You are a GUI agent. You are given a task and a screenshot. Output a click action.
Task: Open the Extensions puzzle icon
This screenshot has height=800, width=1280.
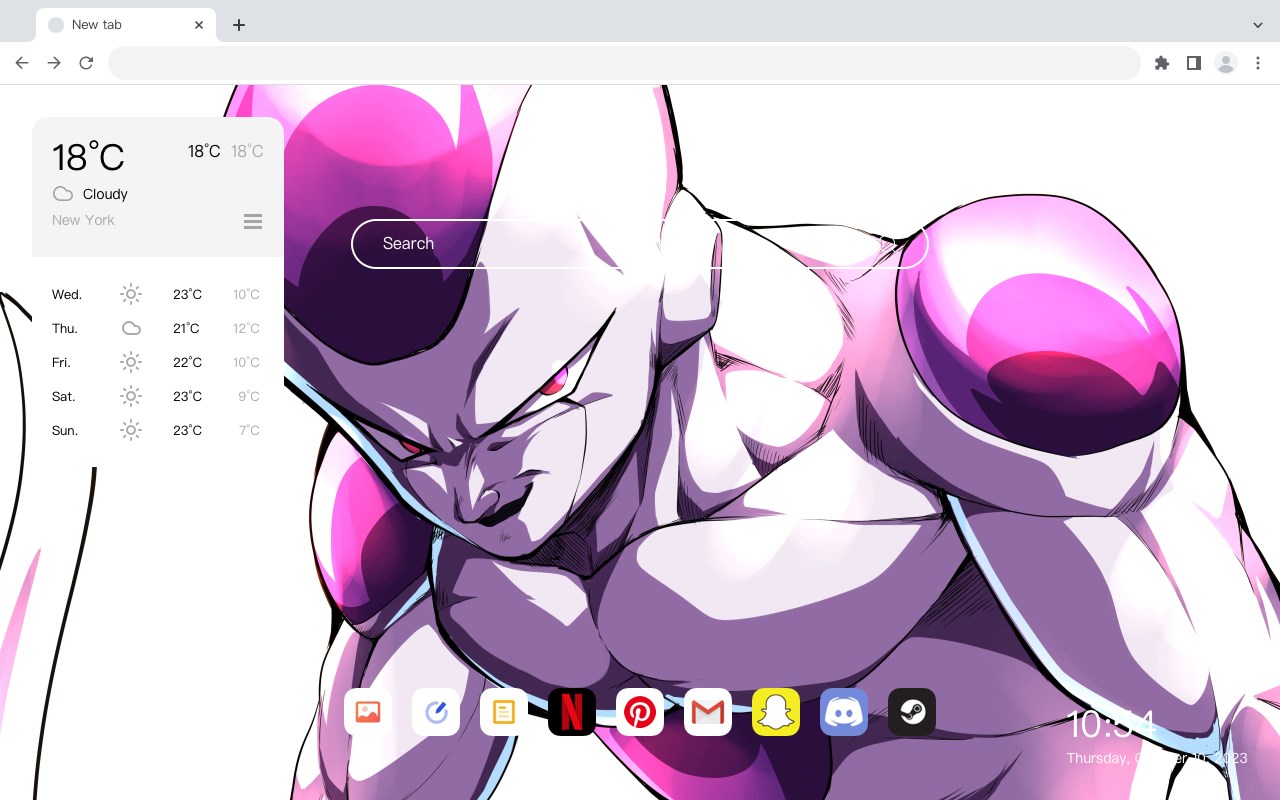pyautogui.click(x=1161, y=63)
